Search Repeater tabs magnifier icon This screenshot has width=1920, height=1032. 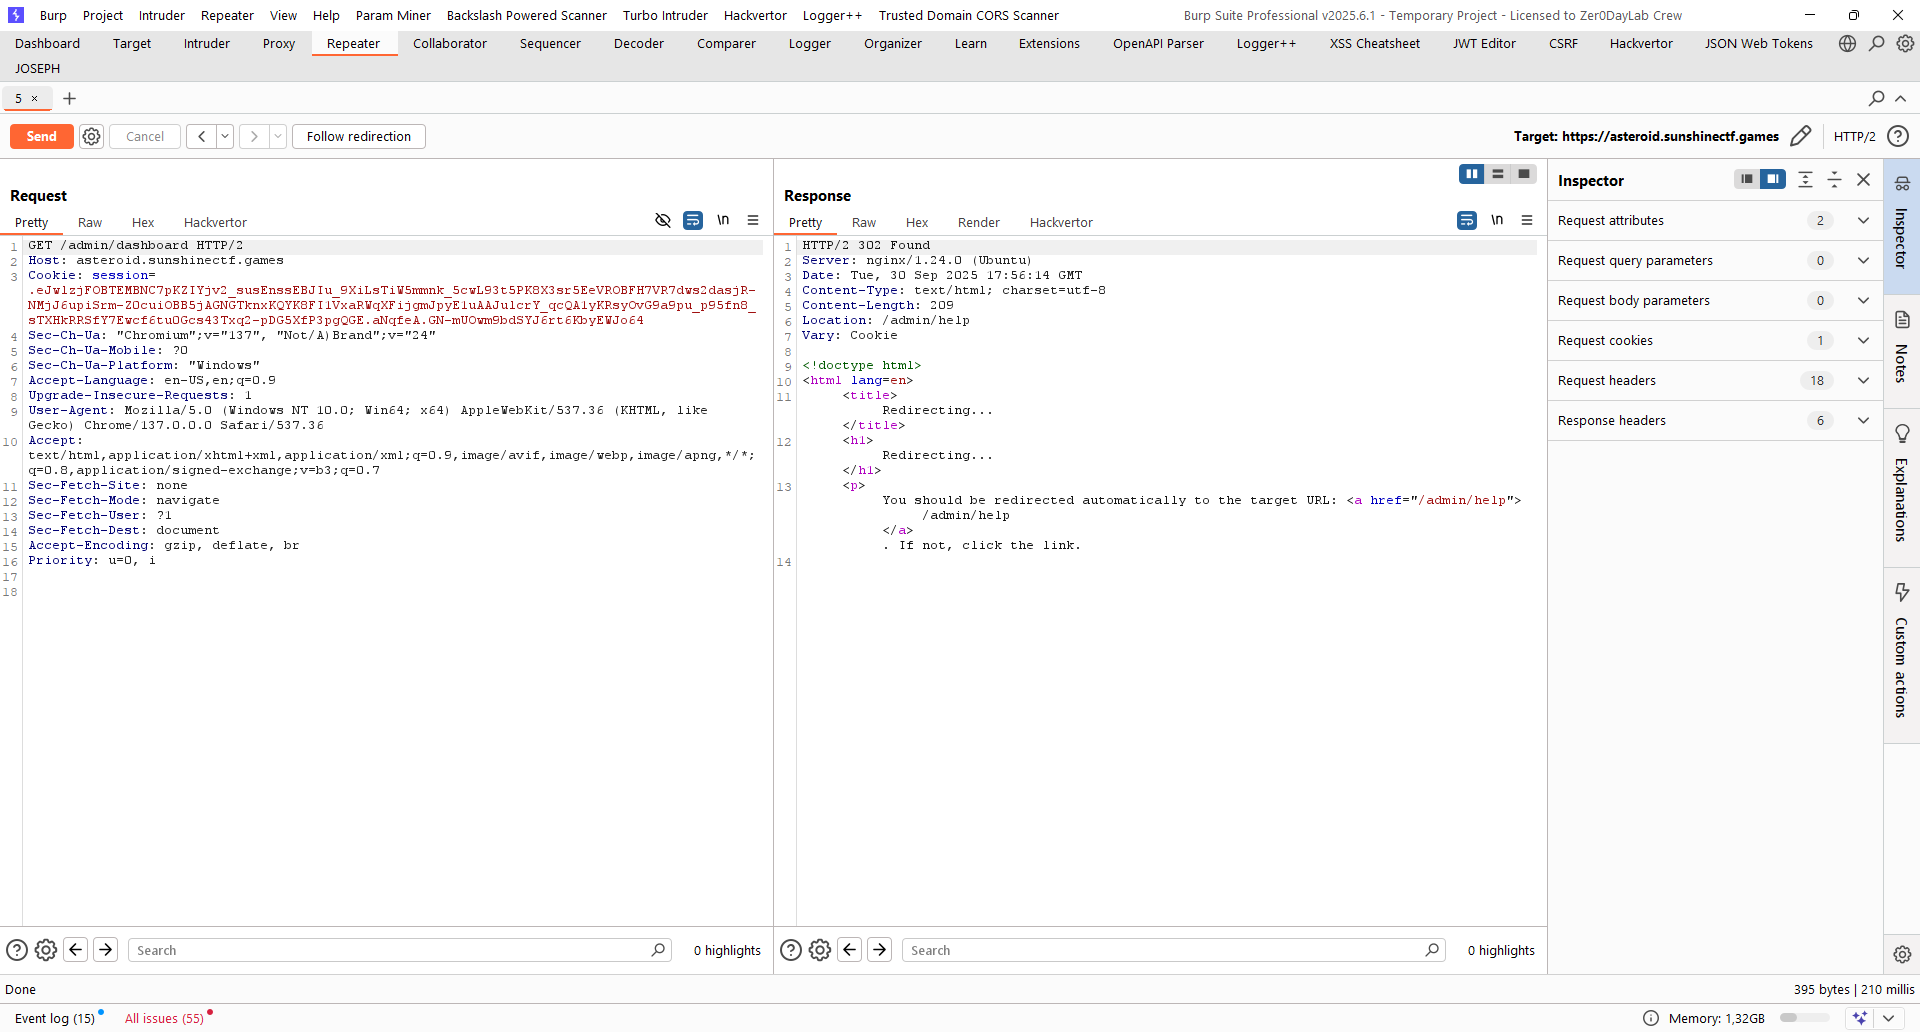[1876, 98]
